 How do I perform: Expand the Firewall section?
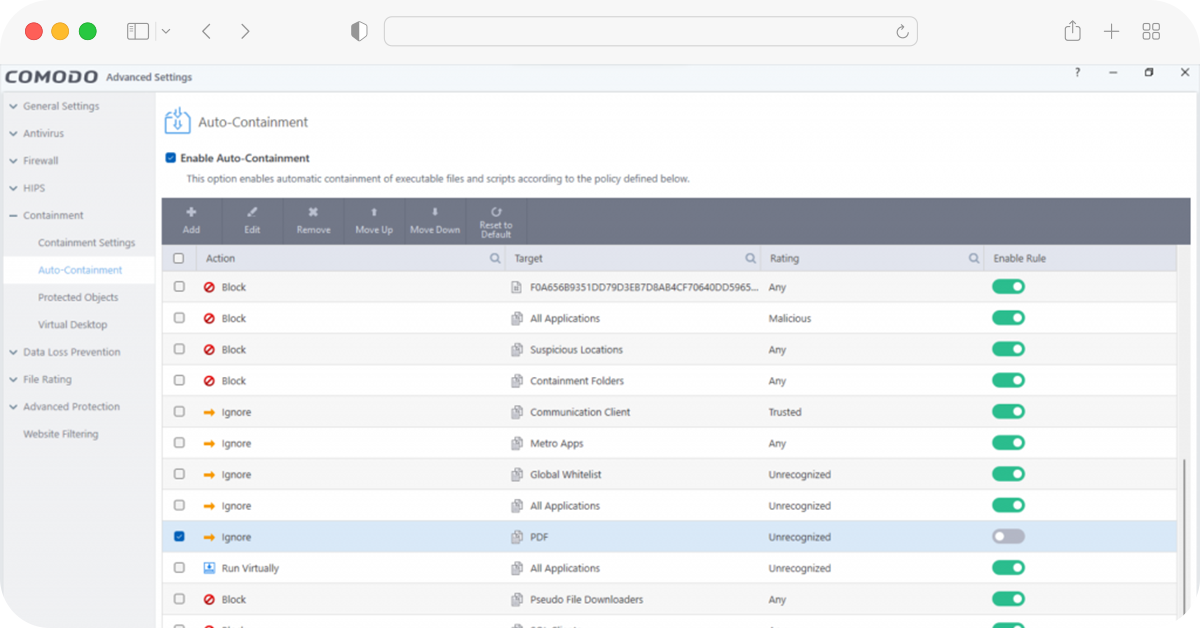click(13, 160)
